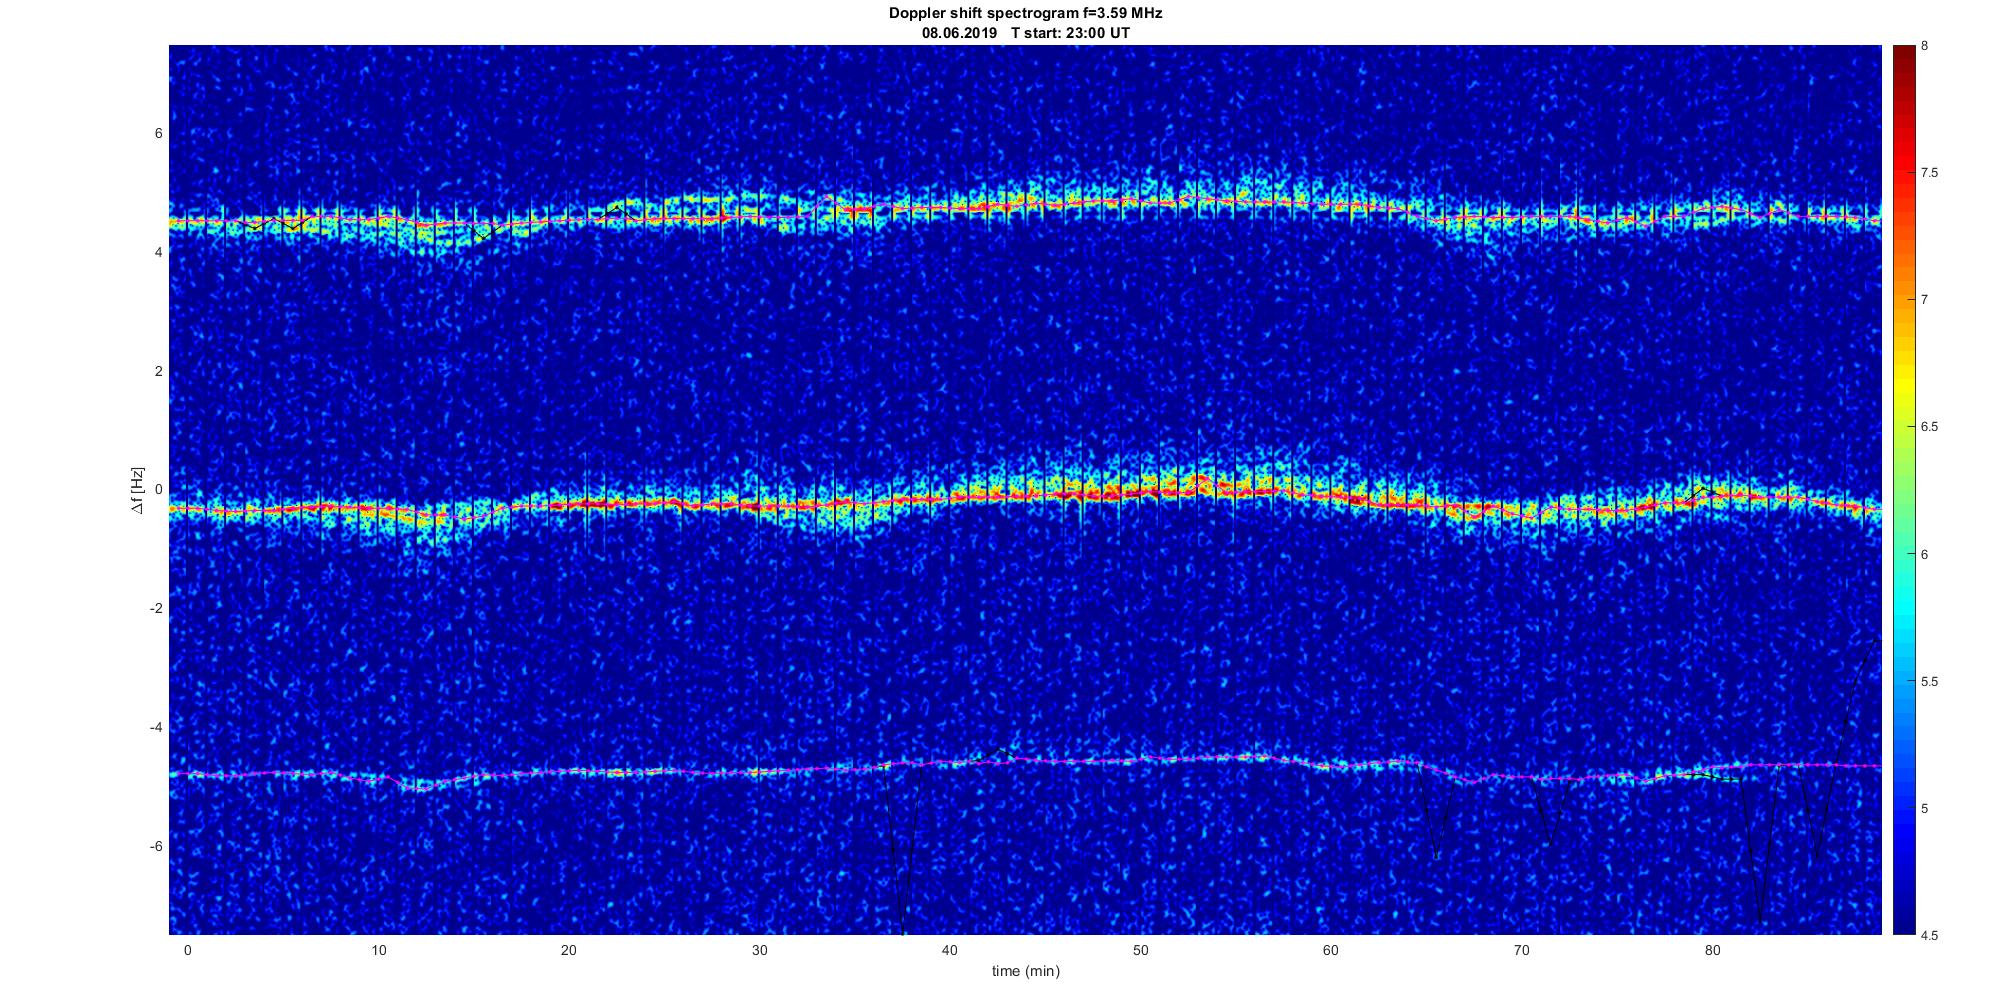Click the time-axis tick label '70'
The height and width of the screenshot is (1003, 2000).
coord(1522,950)
